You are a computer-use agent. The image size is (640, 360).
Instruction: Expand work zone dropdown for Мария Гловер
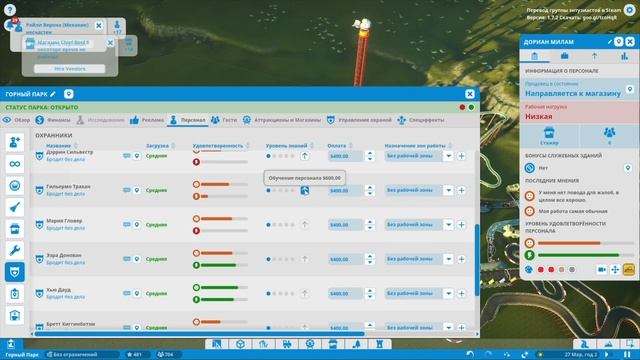448,224
